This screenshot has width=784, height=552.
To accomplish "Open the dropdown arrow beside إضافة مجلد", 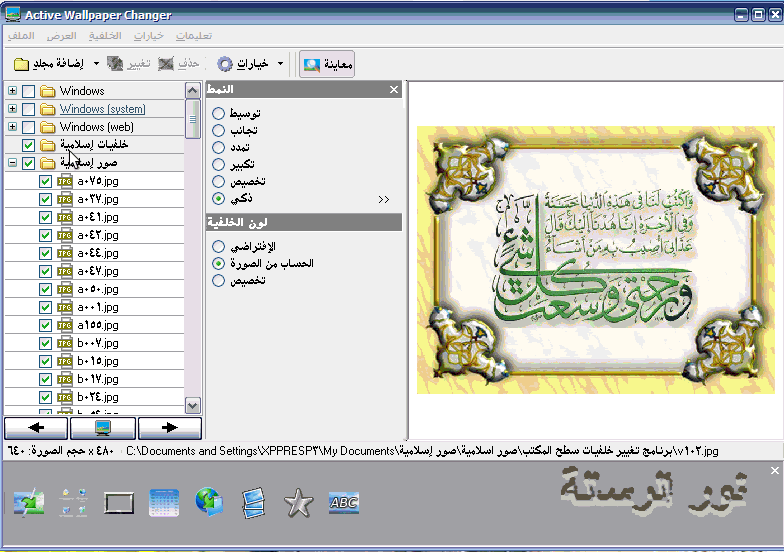I will (x=96, y=64).
